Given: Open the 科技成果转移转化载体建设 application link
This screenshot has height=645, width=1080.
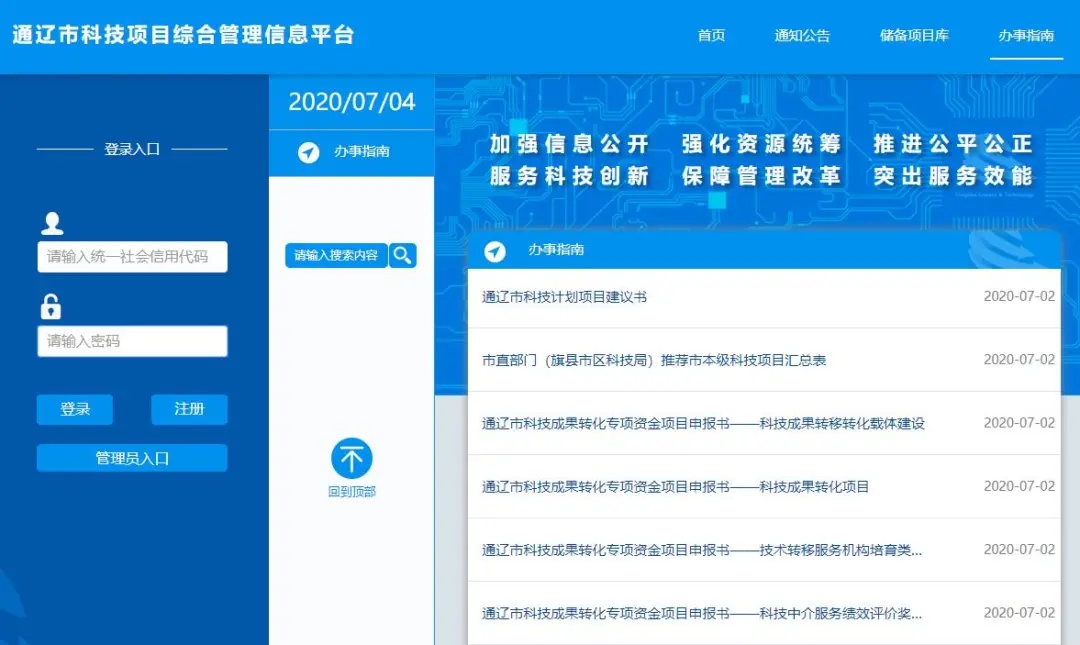Looking at the screenshot, I should click(x=703, y=424).
